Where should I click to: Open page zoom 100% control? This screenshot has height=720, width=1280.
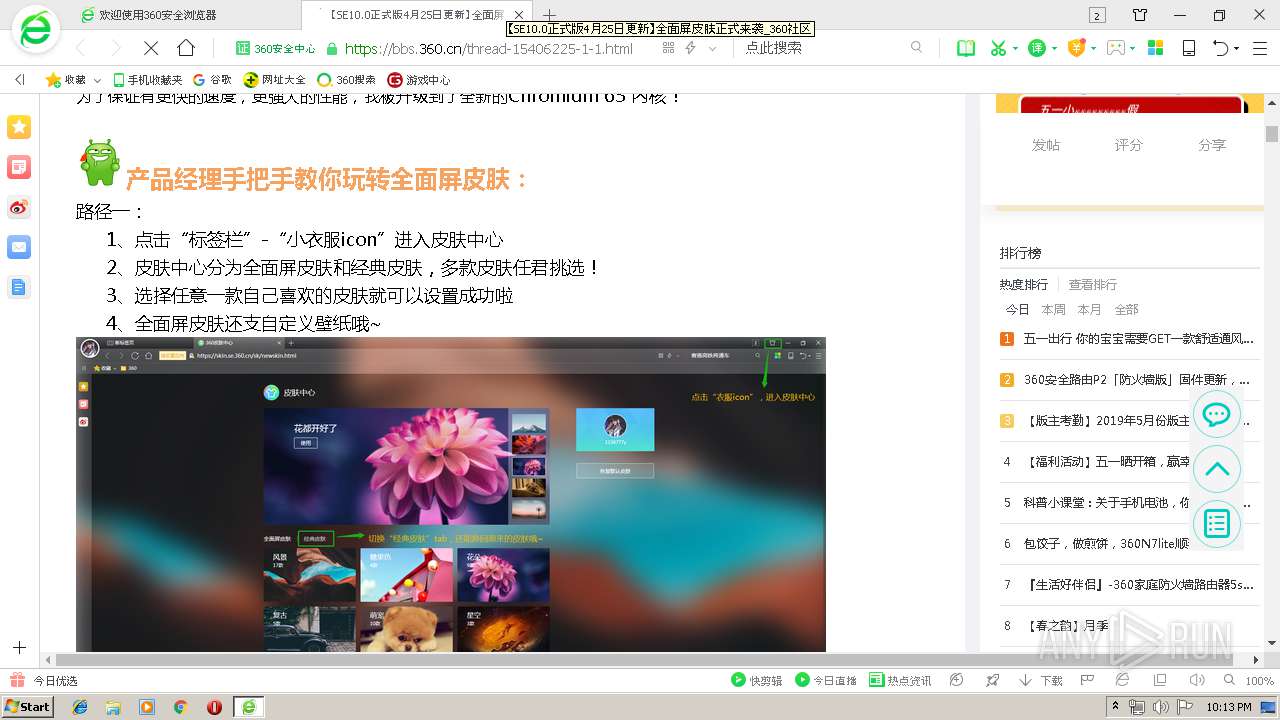(x=1251, y=680)
